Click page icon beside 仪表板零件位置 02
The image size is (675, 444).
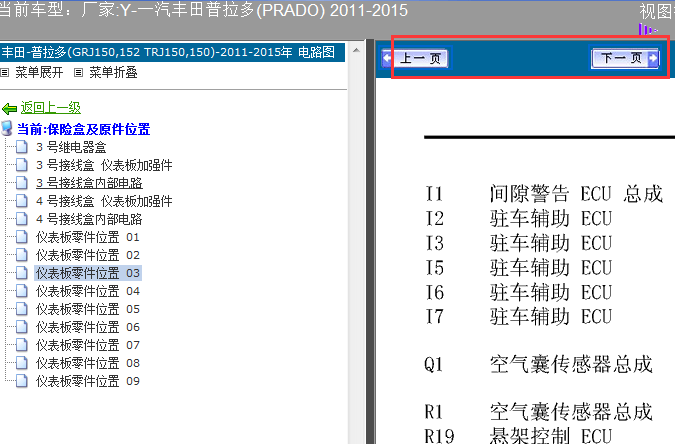[22, 255]
